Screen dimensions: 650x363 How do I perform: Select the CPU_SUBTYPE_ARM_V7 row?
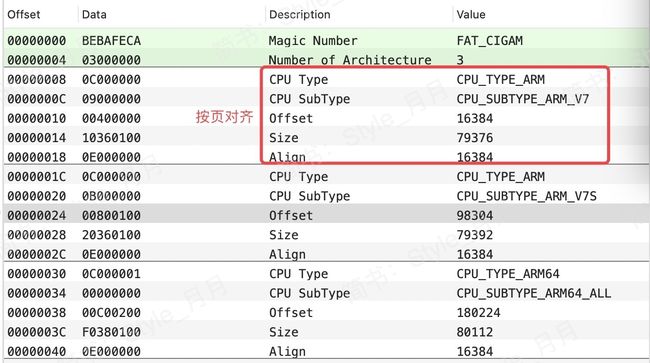pyautogui.click(x=325, y=99)
